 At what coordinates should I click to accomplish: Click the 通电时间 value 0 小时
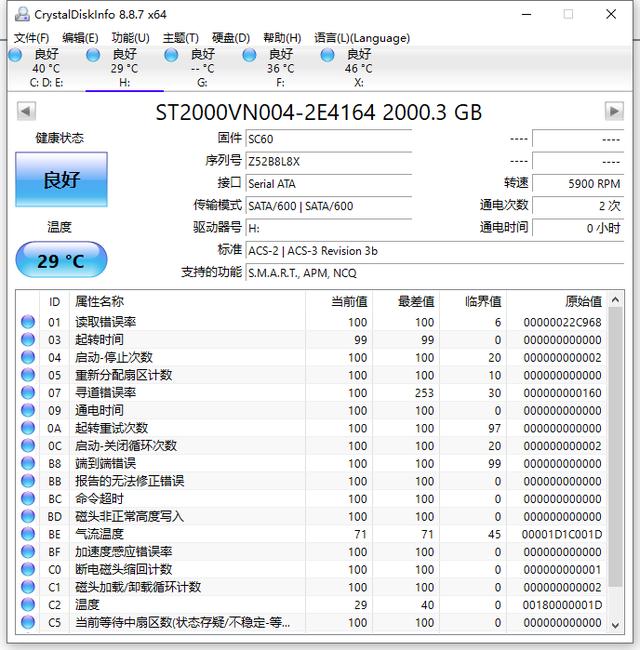pos(578,228)
